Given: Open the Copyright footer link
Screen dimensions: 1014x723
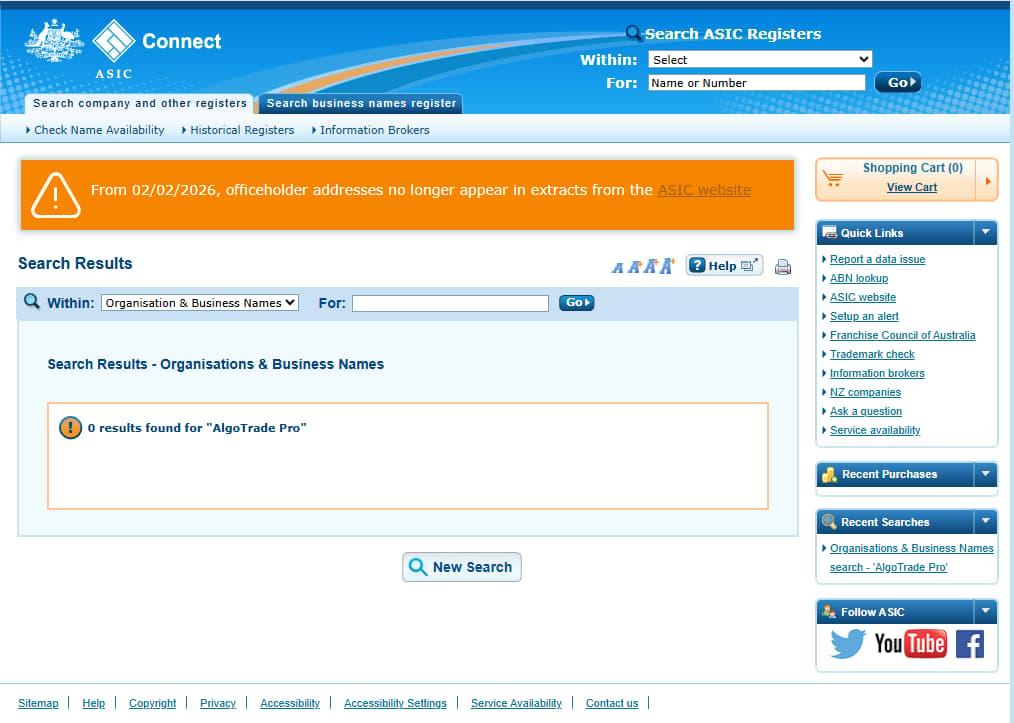Looking at the screenshot, I should pyautogui.click(x=152, y=703).
